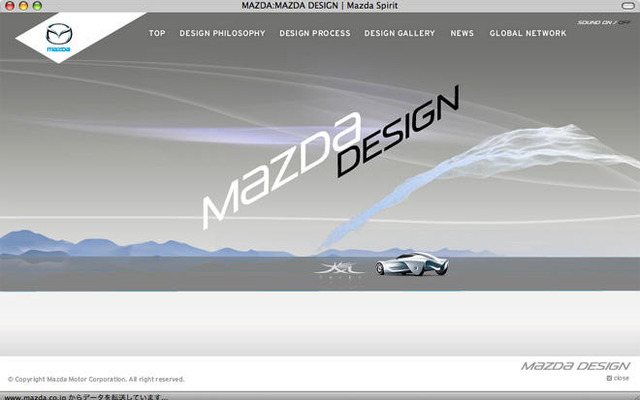Viewport: 640px width, 400px height.
Task: Click the www.mazda.co.jp status bar text
Action: coord(86,397)
